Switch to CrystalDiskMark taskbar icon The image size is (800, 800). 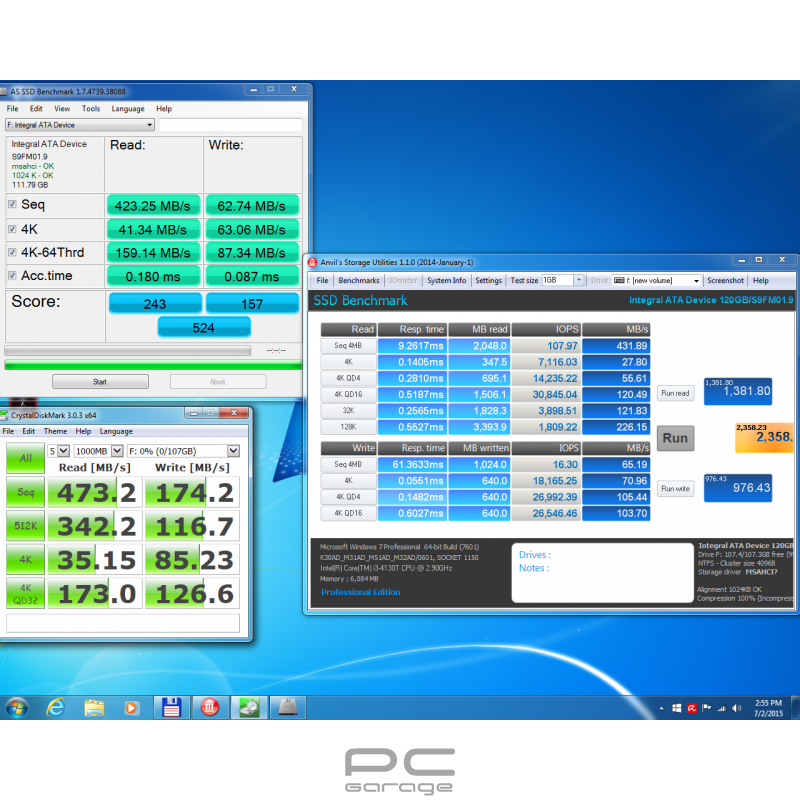249,708
